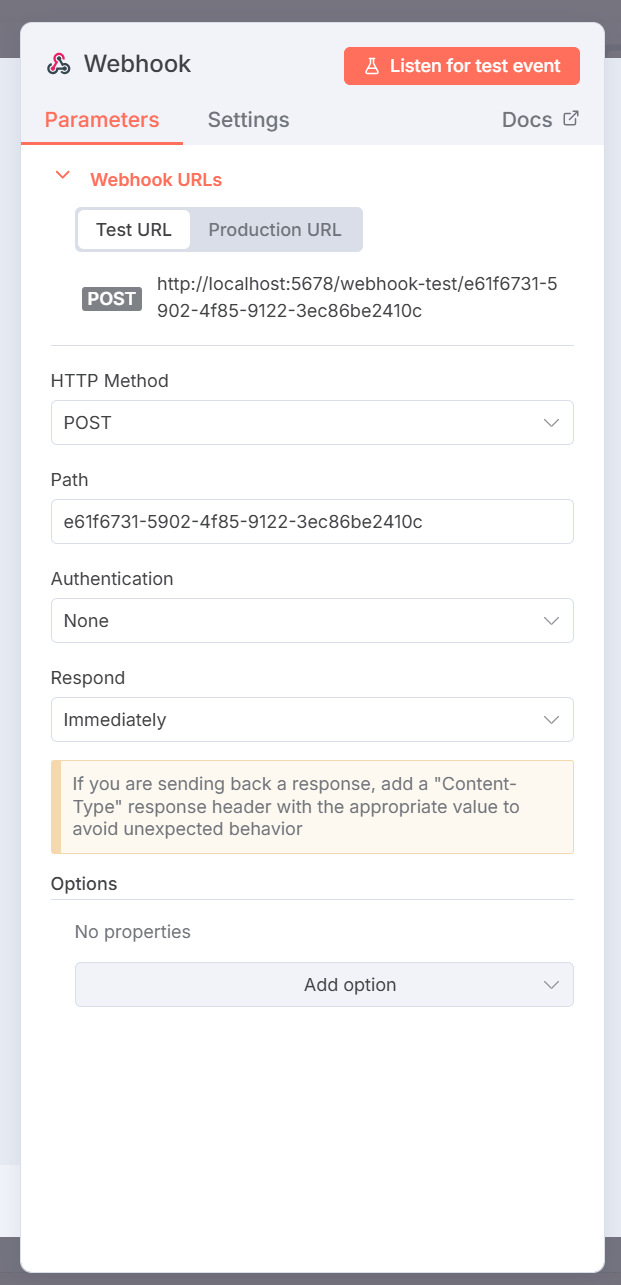Viewport: 621px width, 1285px height.
Task: Collapse the Webhook URLs section chevron
Action: 63,175
